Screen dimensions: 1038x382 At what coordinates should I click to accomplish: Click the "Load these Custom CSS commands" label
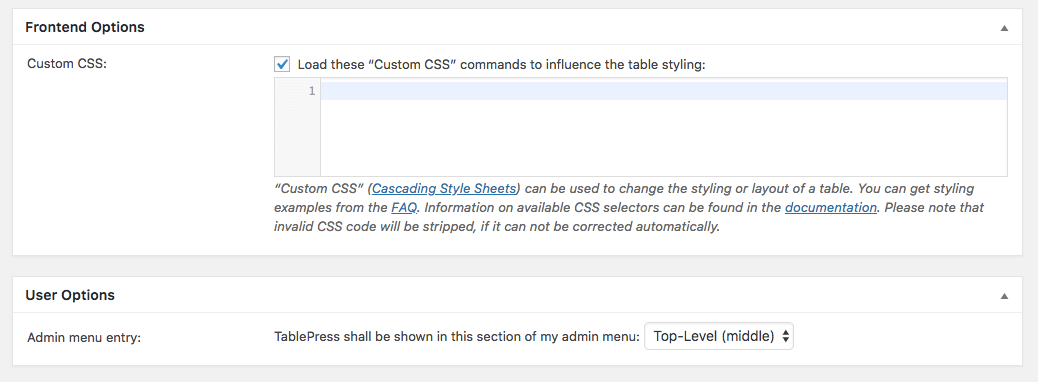click(502, 65)
